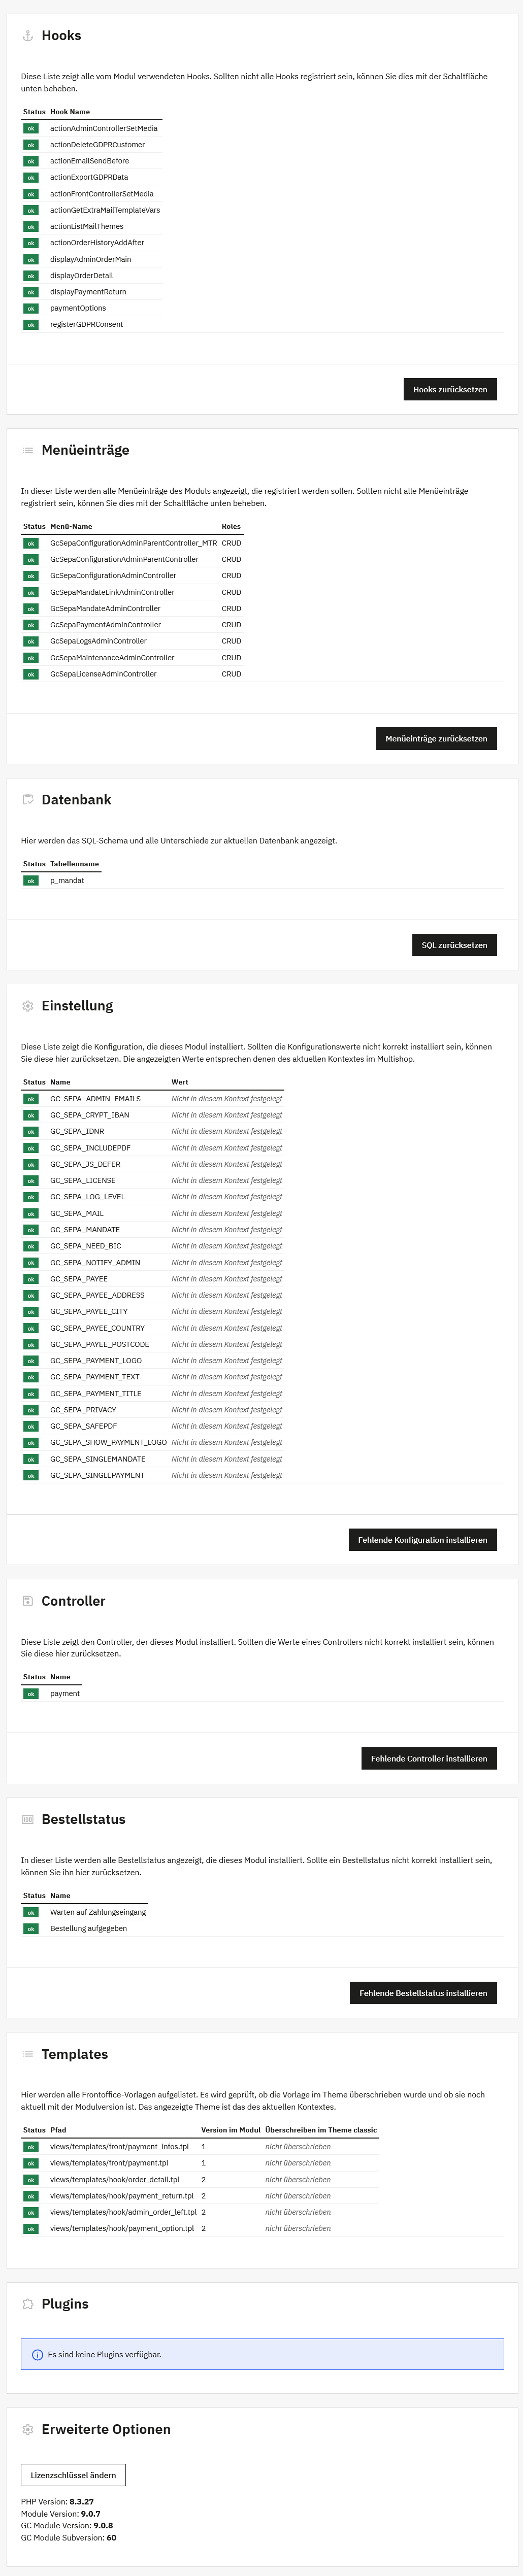Click Fehlende Konfiguration installieren
Image resolution: width=523 pixels, height=2576 pixels.
tap(422, 1540)
